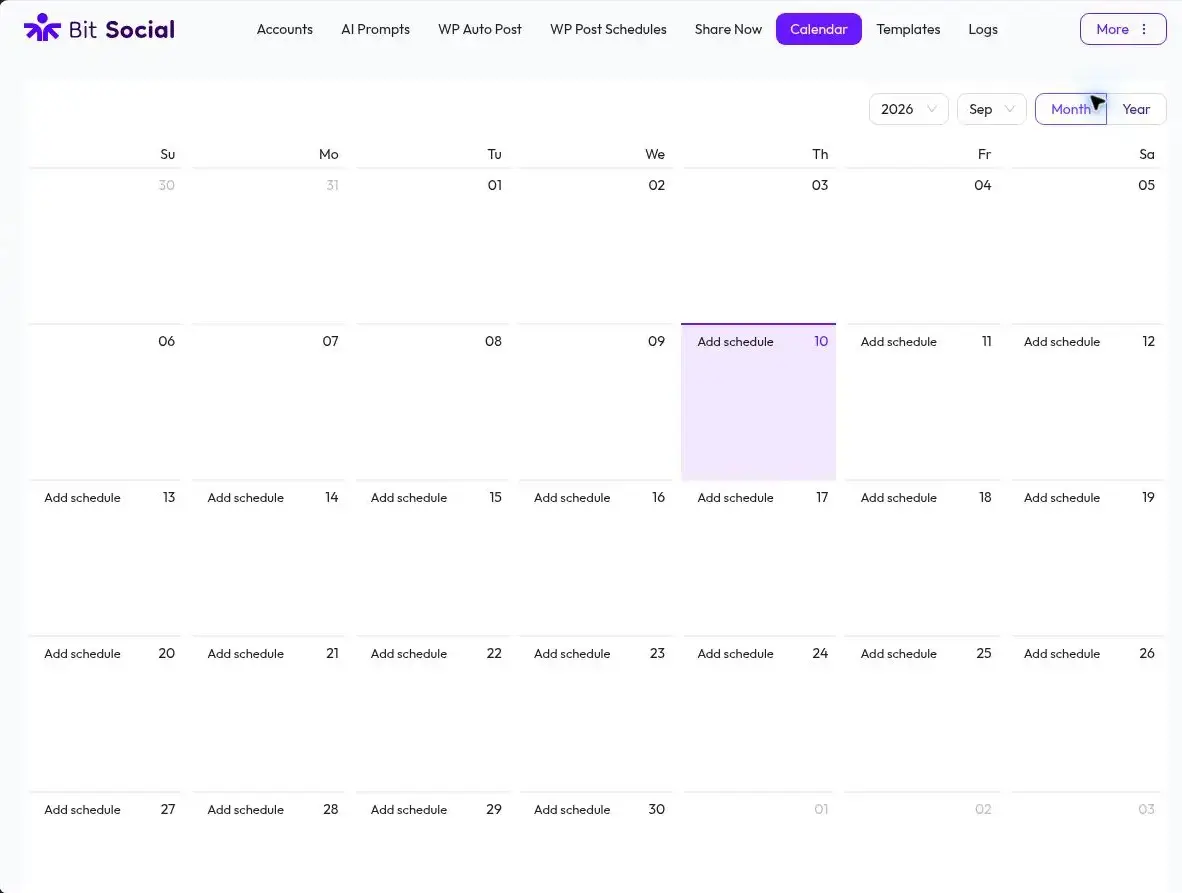Add schedule on day 23

572,653
